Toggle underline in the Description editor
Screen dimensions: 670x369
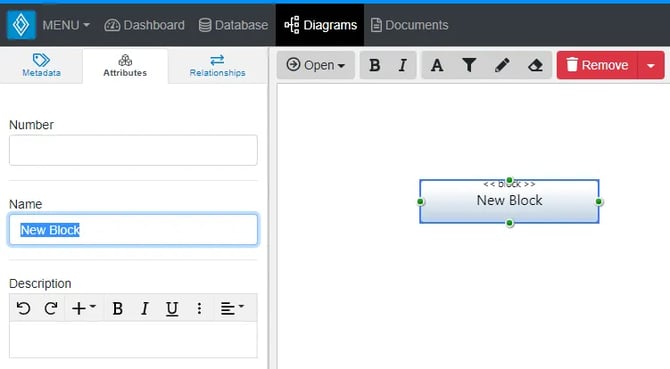click(x=172, y=308)
